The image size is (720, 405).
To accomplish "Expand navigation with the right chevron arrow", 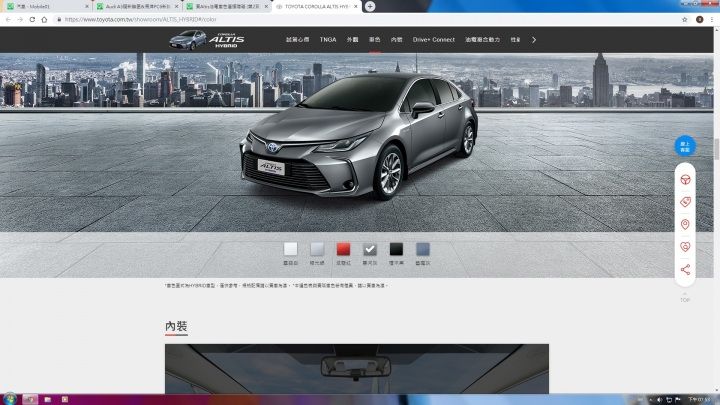I will click(x=534, y=40).
